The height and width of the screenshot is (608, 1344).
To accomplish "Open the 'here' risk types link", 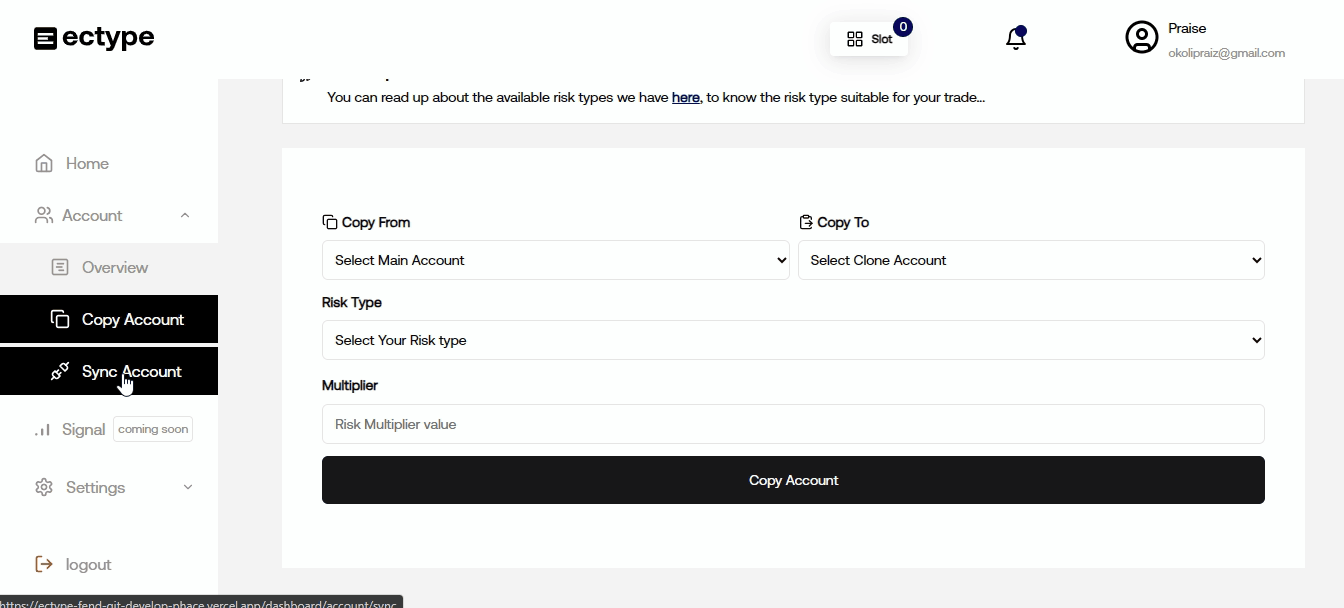I will [685, 97].
